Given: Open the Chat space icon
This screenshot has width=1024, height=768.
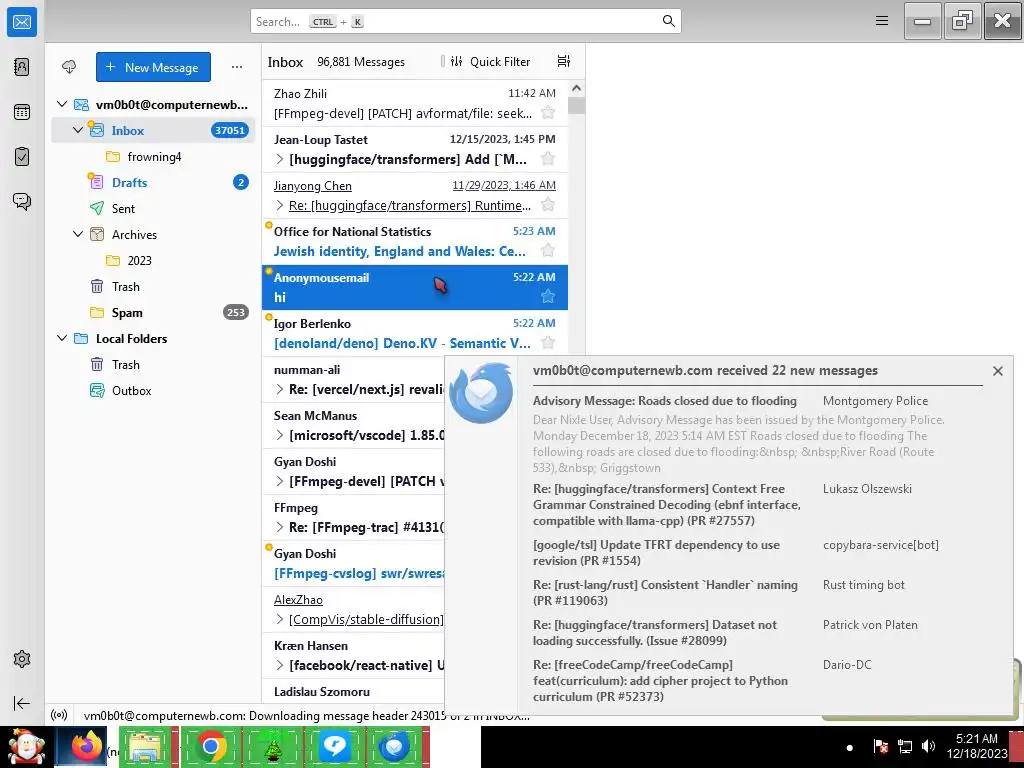Looking at the screenshot, I should [x=22, y=201].
